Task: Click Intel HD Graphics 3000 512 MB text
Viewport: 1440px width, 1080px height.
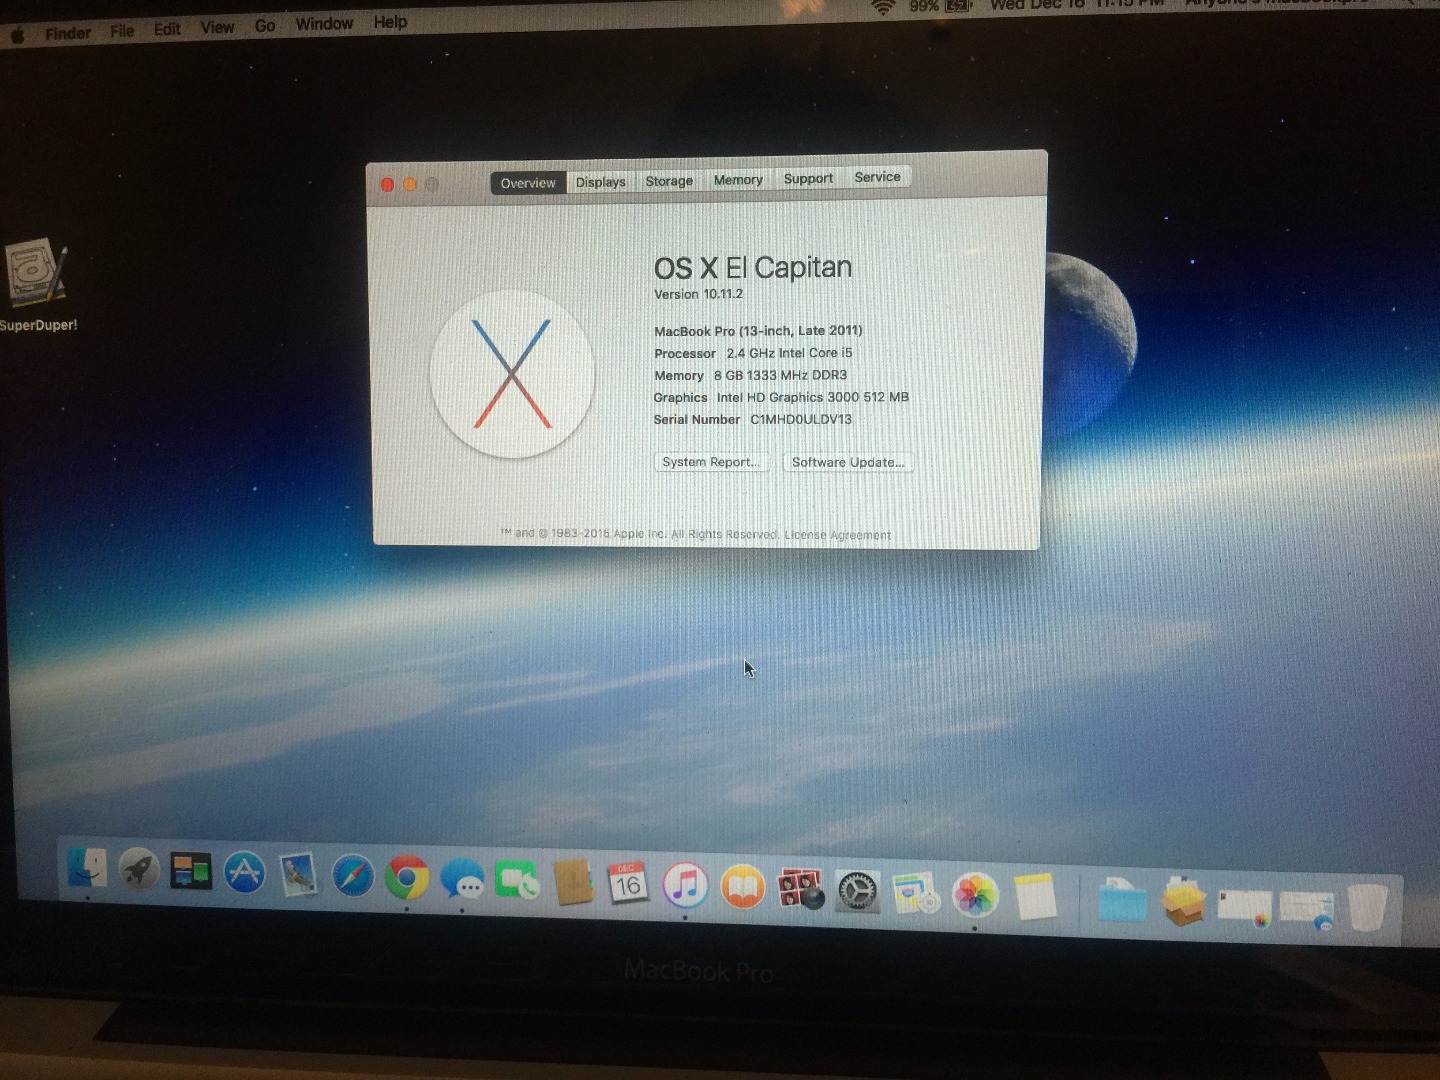Action: point(812,397)
